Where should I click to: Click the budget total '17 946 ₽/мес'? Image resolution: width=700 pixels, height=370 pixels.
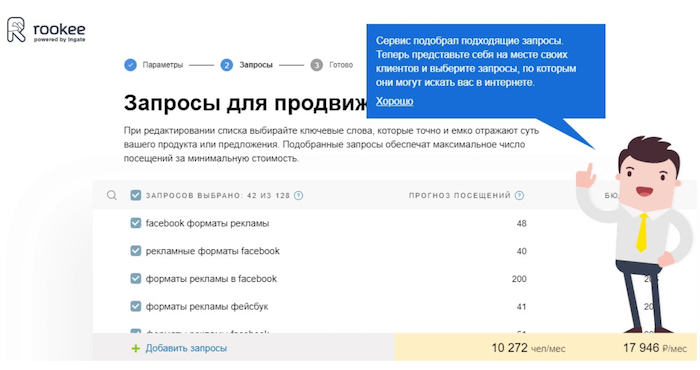(x=654, y=348)
